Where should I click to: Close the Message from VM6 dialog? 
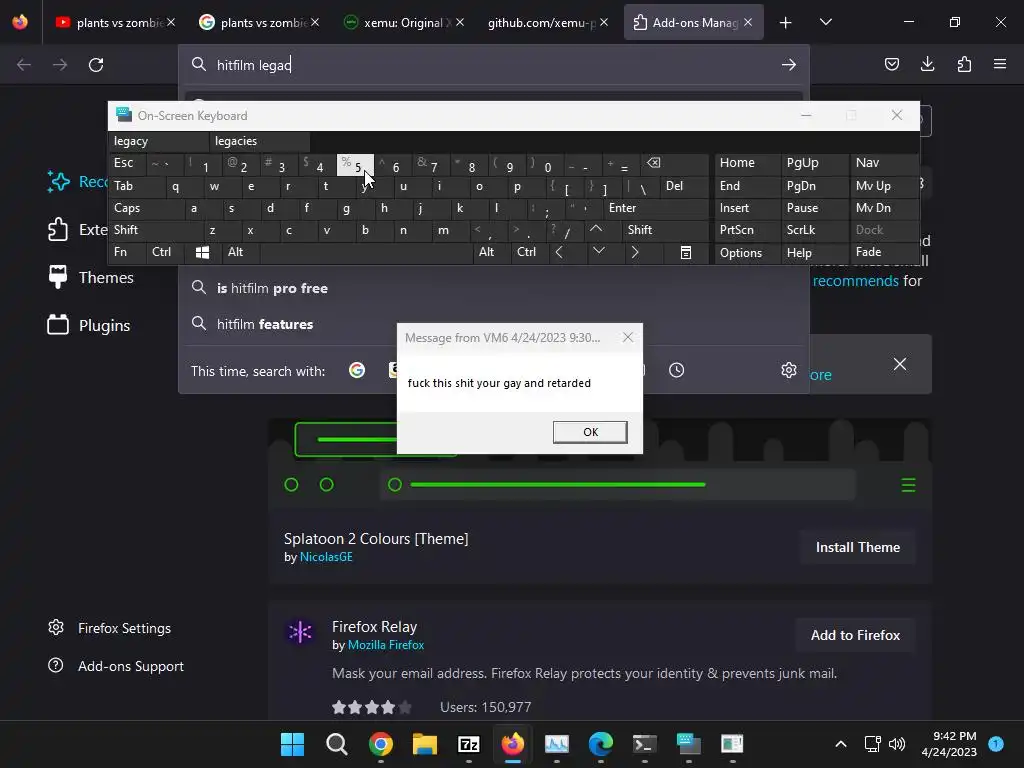pos(628,338)
